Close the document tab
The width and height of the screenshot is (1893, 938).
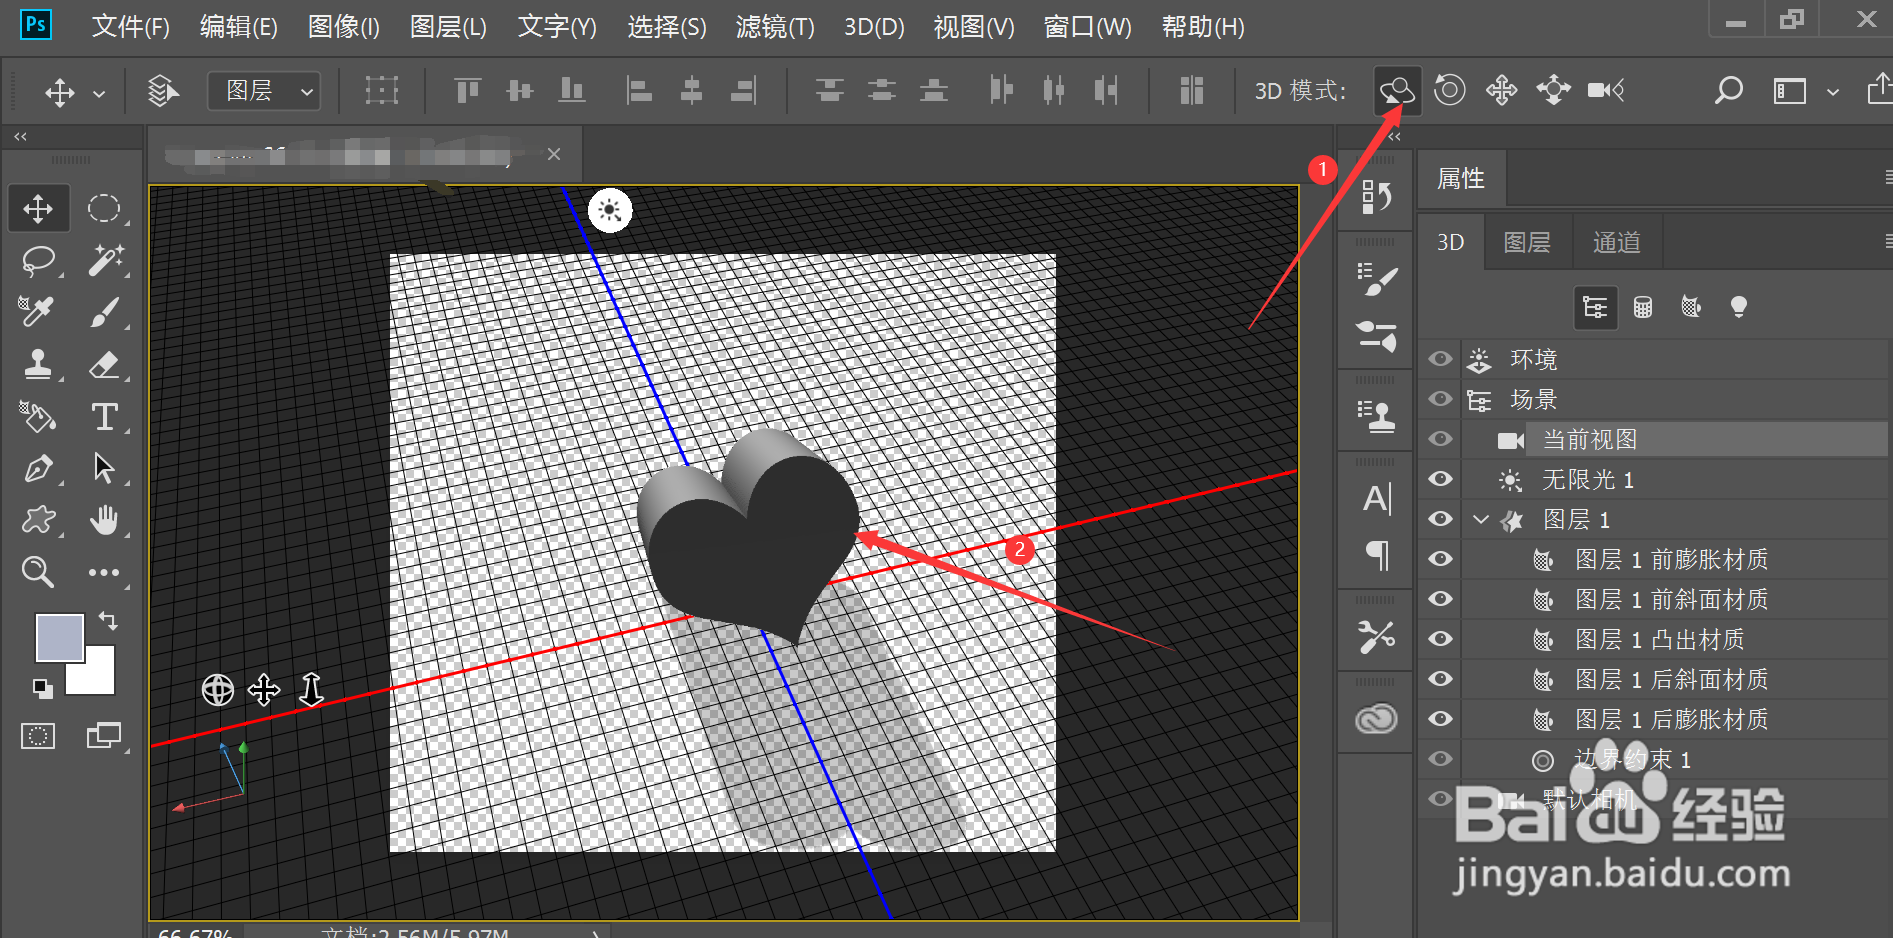point(554,154)
